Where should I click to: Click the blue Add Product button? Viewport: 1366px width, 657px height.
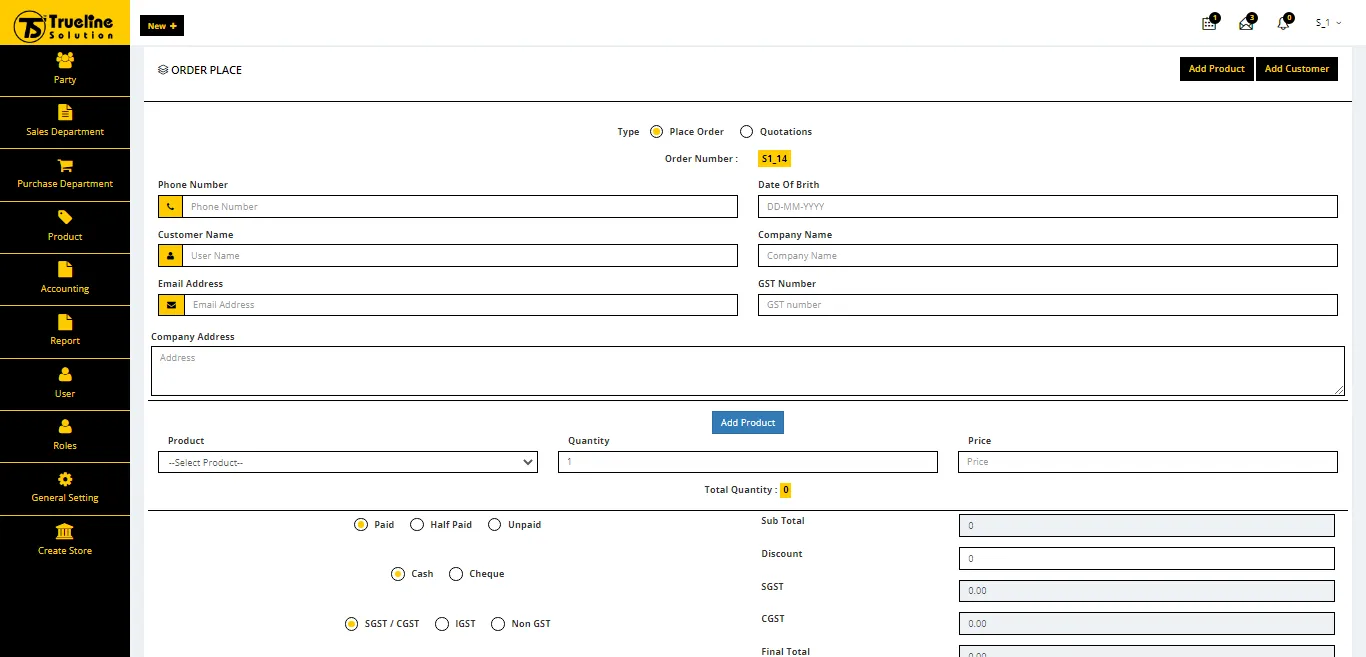(x=748, y=422)
